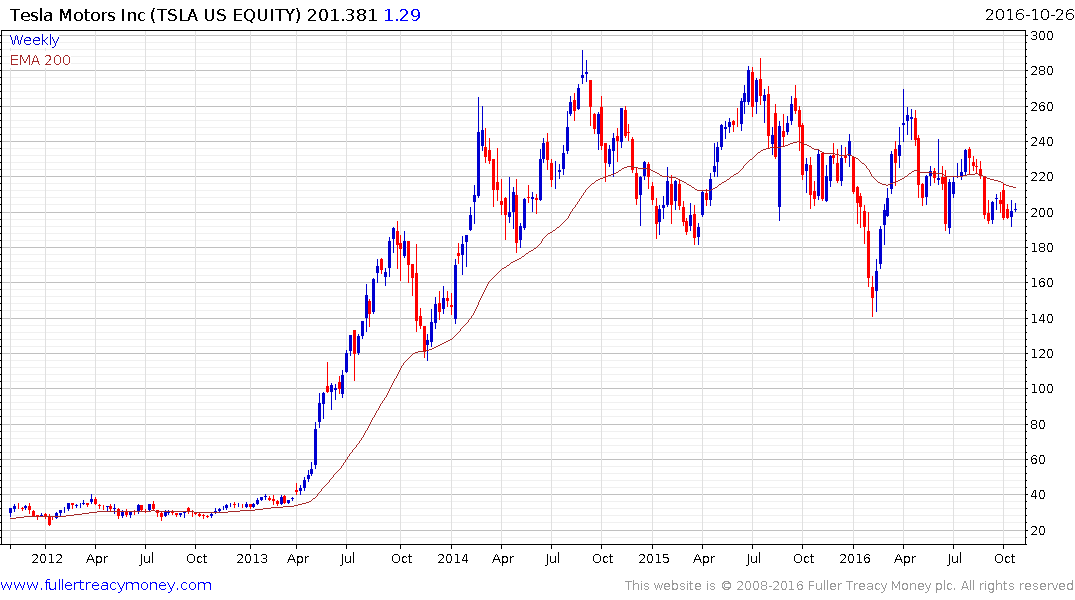The height and width of the screenshot is (600, 1075).
Task: Click the Oct label just before 2013
Action: pos(197,558)
